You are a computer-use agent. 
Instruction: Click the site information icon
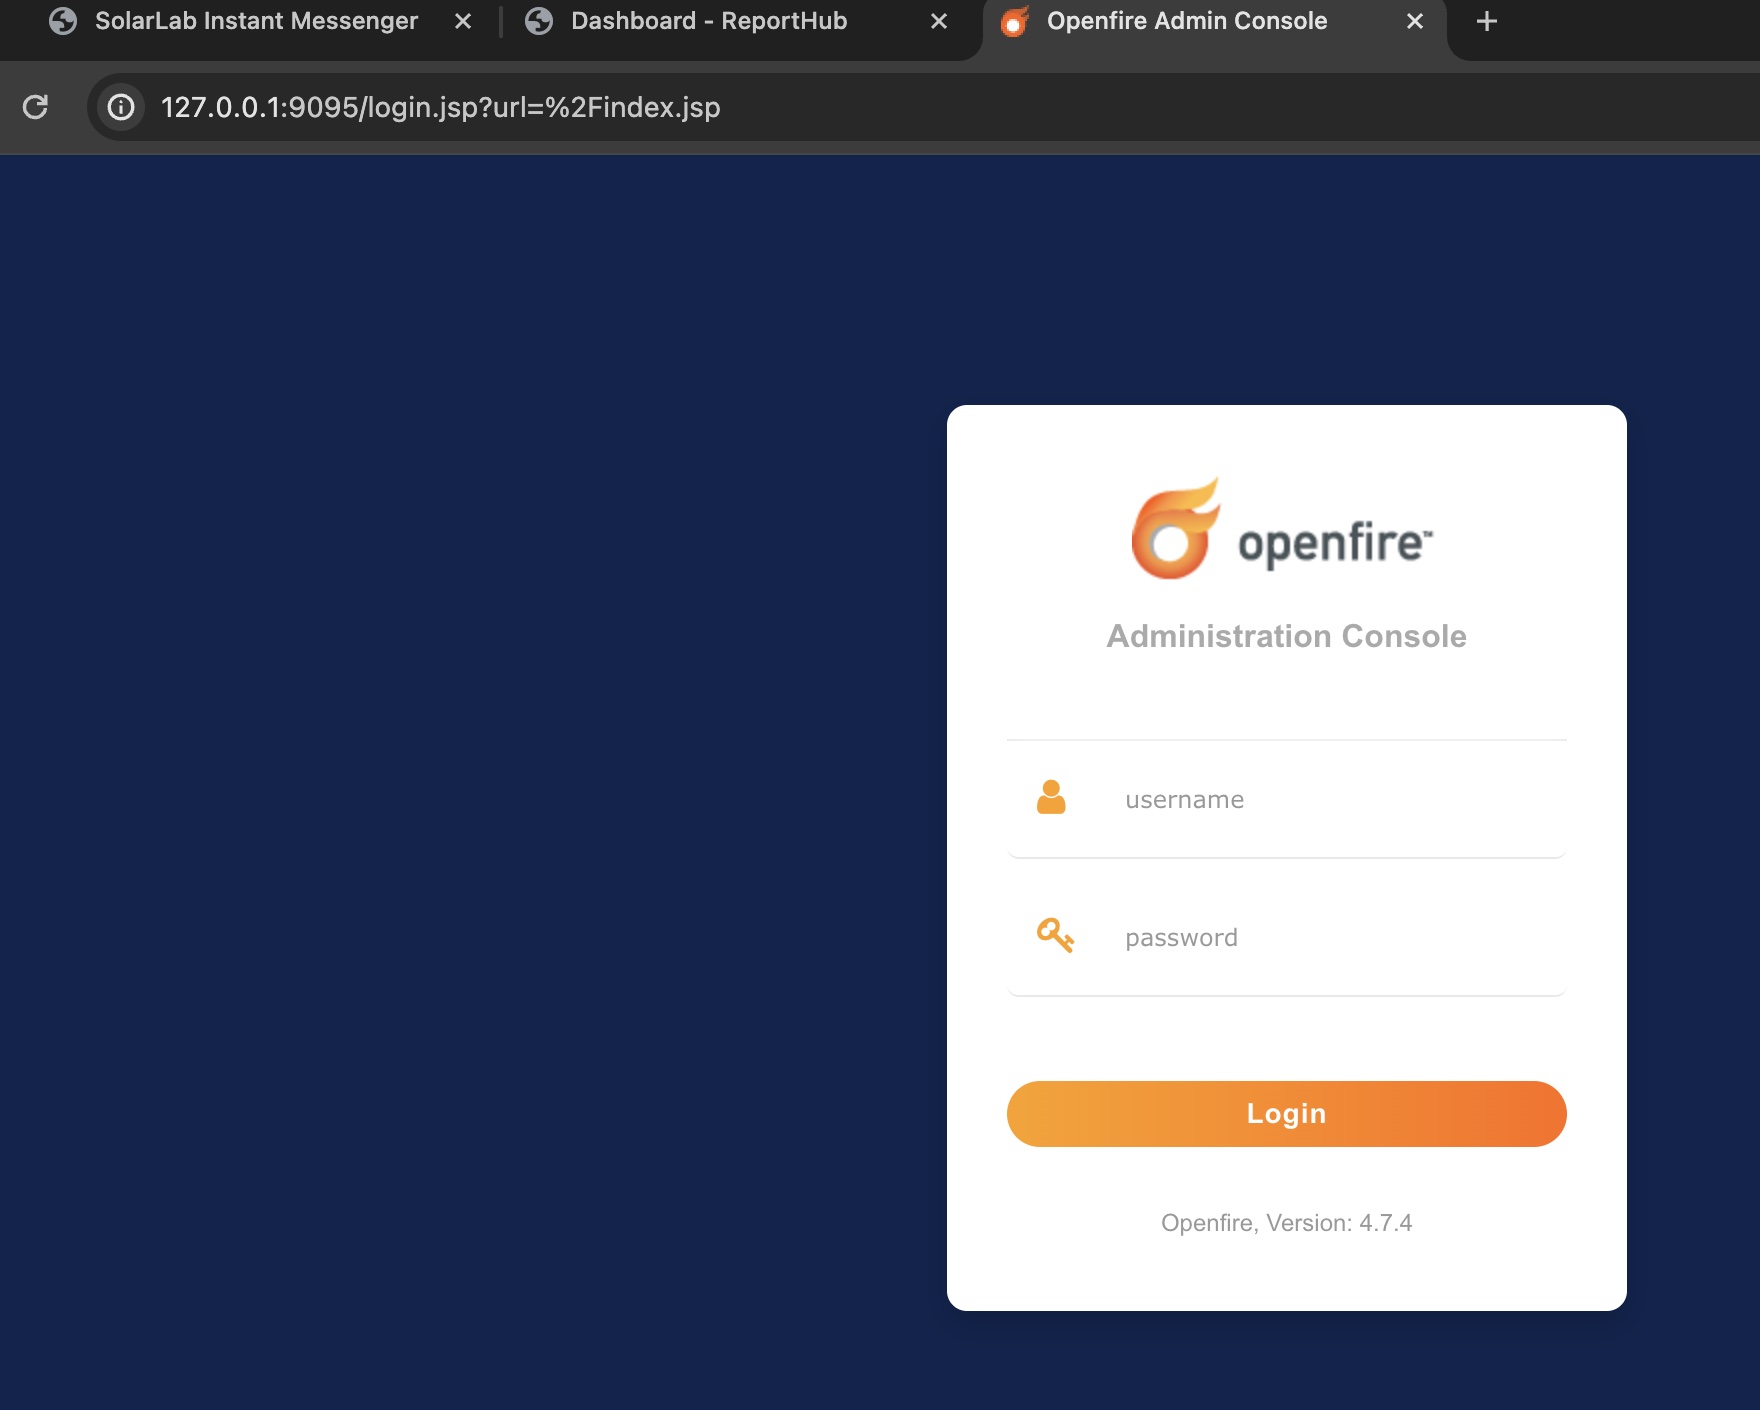(x=121, y=107)
